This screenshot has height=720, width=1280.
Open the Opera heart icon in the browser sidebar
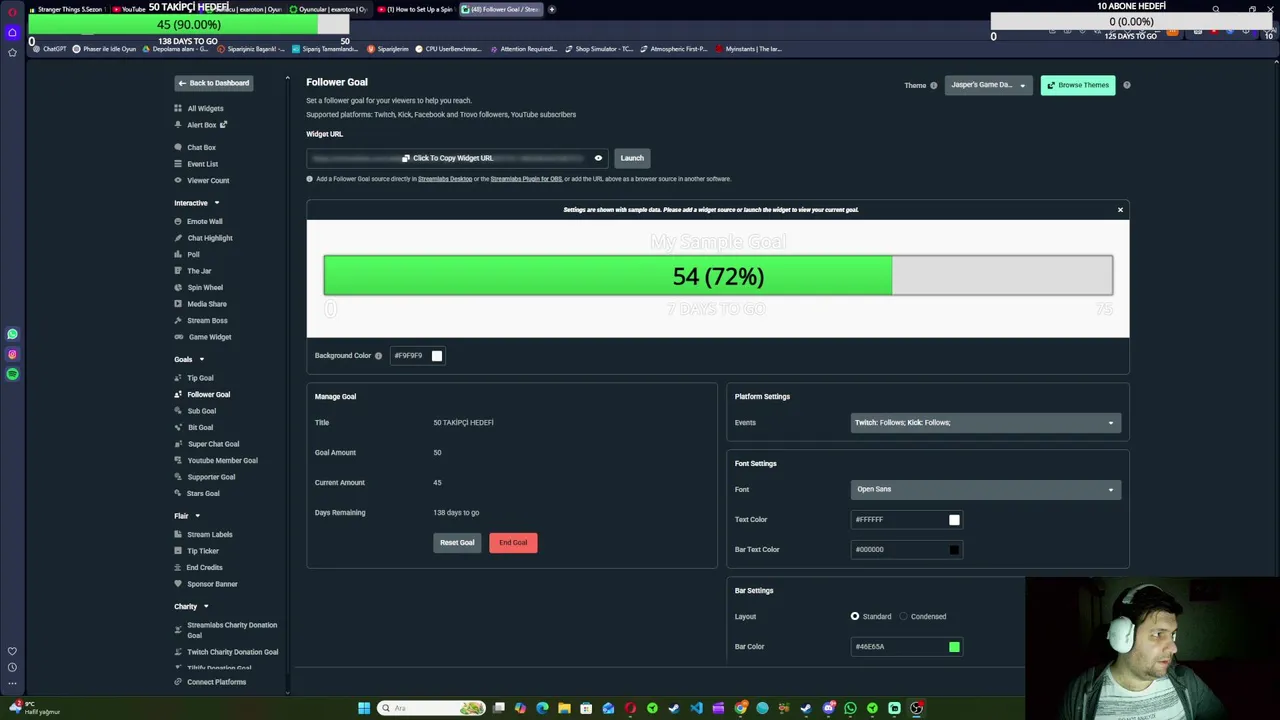12,651
